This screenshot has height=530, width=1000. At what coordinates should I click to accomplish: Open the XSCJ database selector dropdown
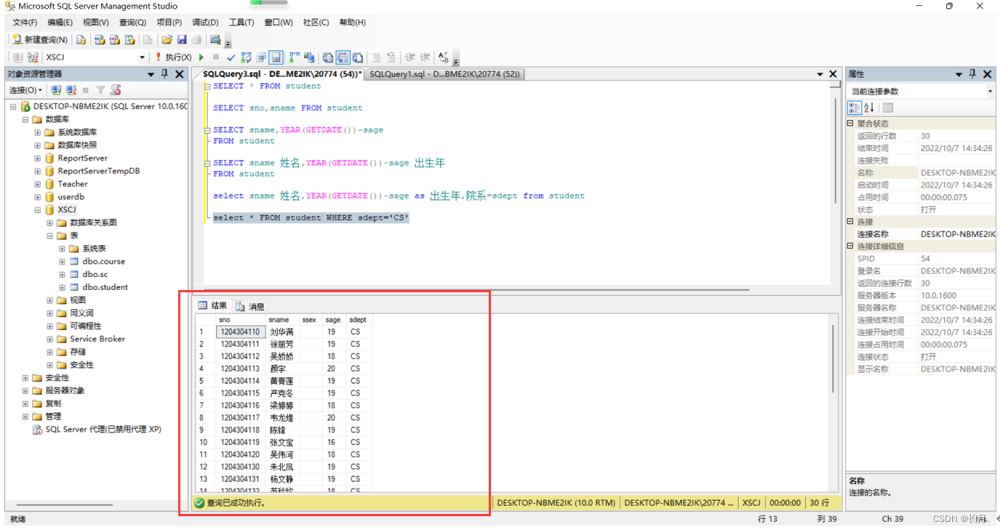coord(142,58)
